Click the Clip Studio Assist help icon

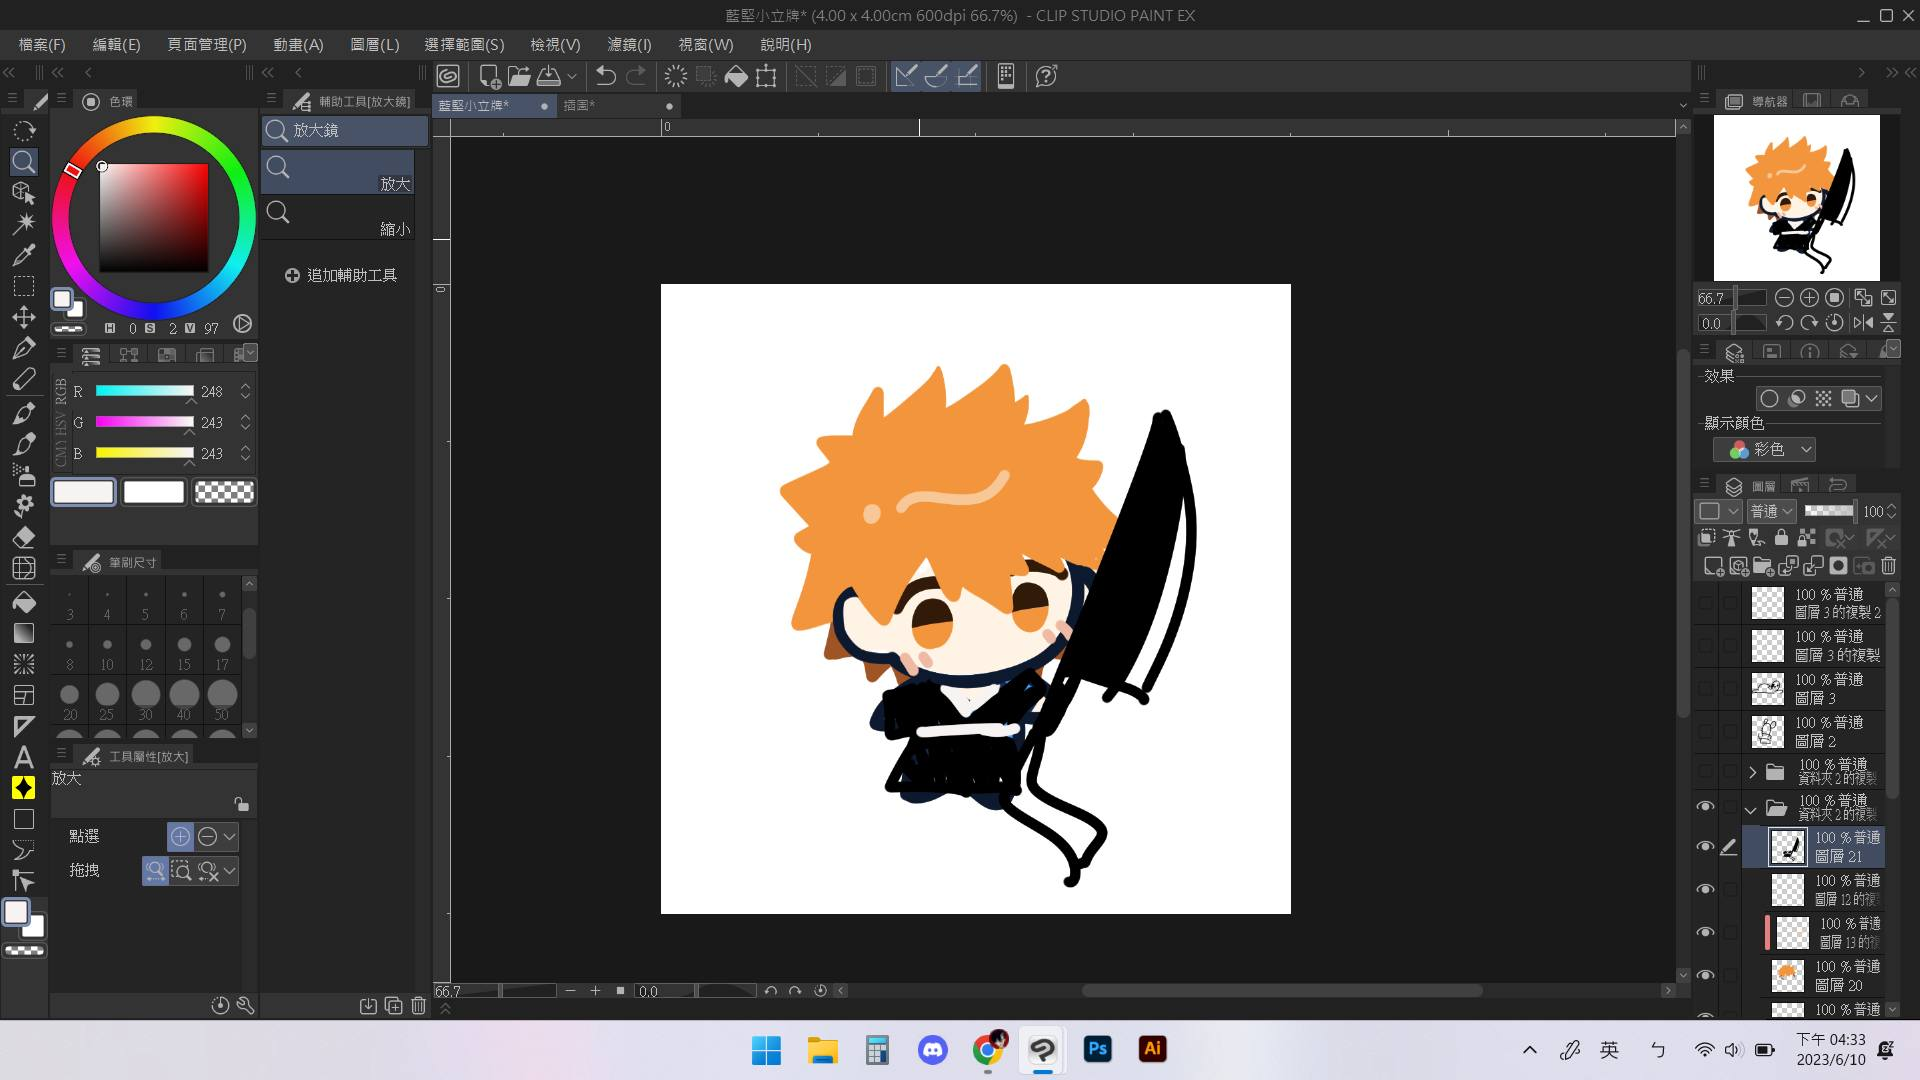coord(1046,76)
